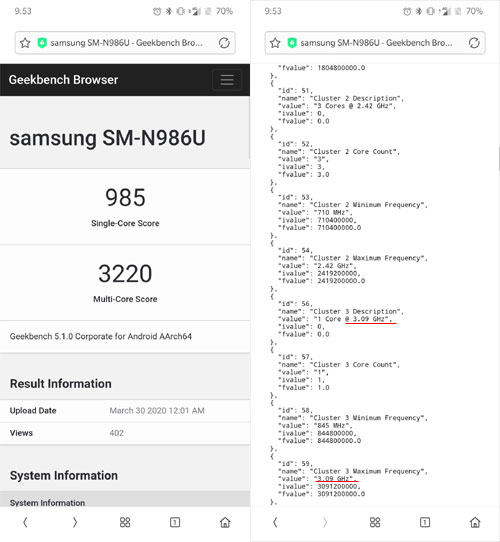Tap the 9:53 clock in right status bar
Viewport: 500px width, 542px height.
[x=273, y=11]
